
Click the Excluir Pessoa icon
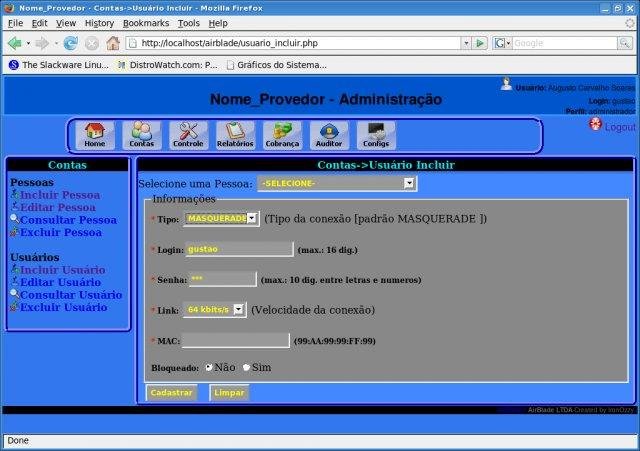tap(15, 232)
